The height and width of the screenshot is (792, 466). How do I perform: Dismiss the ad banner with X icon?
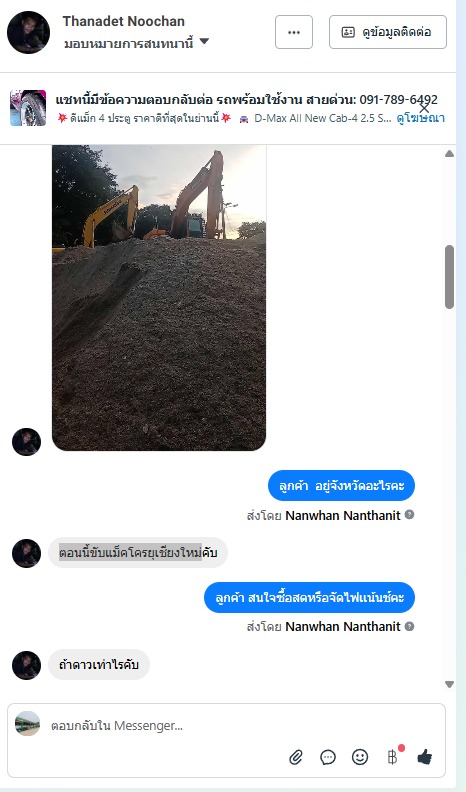(425, 108)
